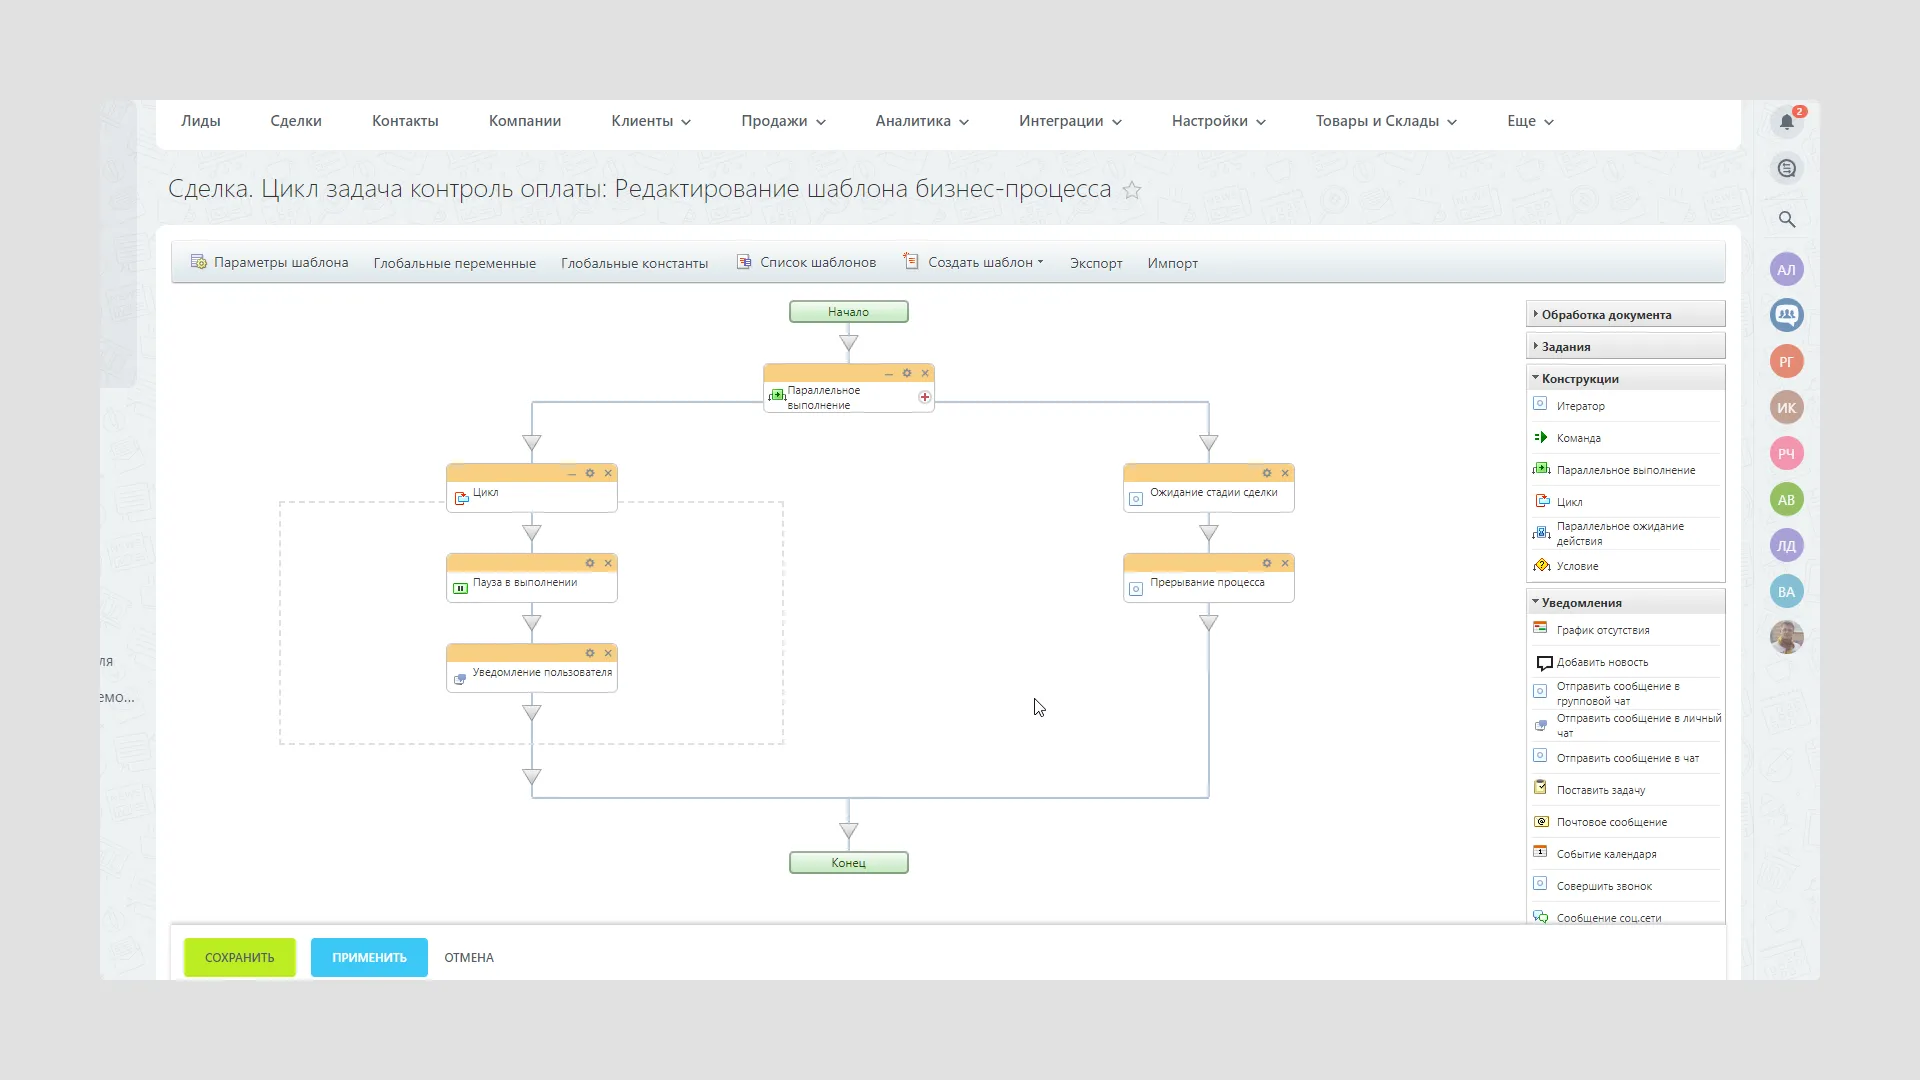Mark page as favorite with star icon
Viewport: 1920px width, 1080px height.
[x=1132, y=190]
